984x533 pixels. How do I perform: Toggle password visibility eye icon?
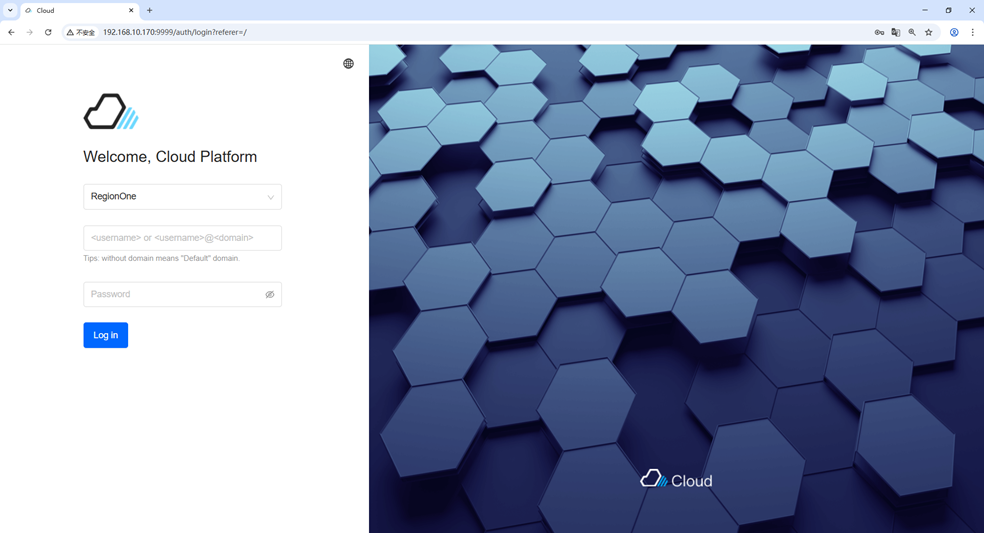point(269,295)
